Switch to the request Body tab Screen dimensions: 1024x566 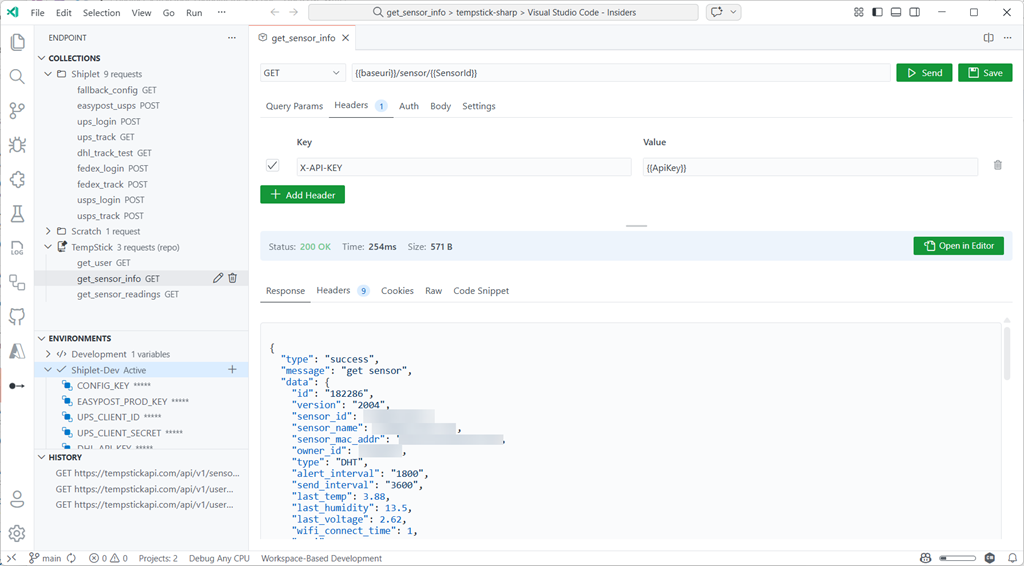click(440, 106)
